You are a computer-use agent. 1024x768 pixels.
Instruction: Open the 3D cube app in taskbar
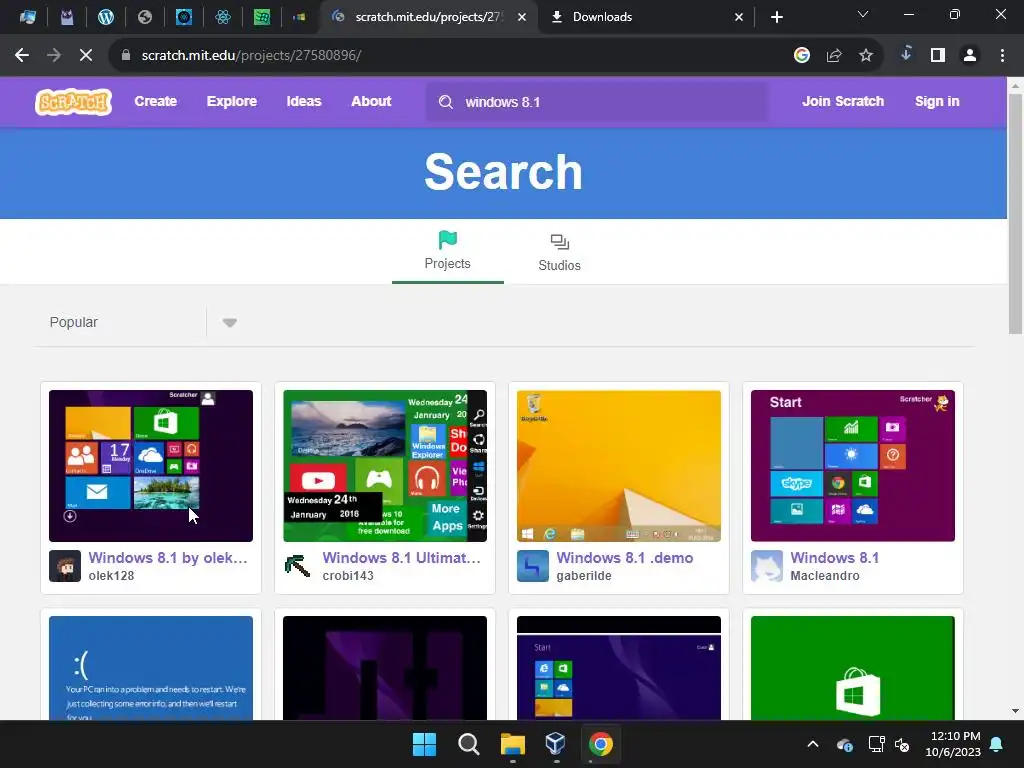tap(556, 744)
